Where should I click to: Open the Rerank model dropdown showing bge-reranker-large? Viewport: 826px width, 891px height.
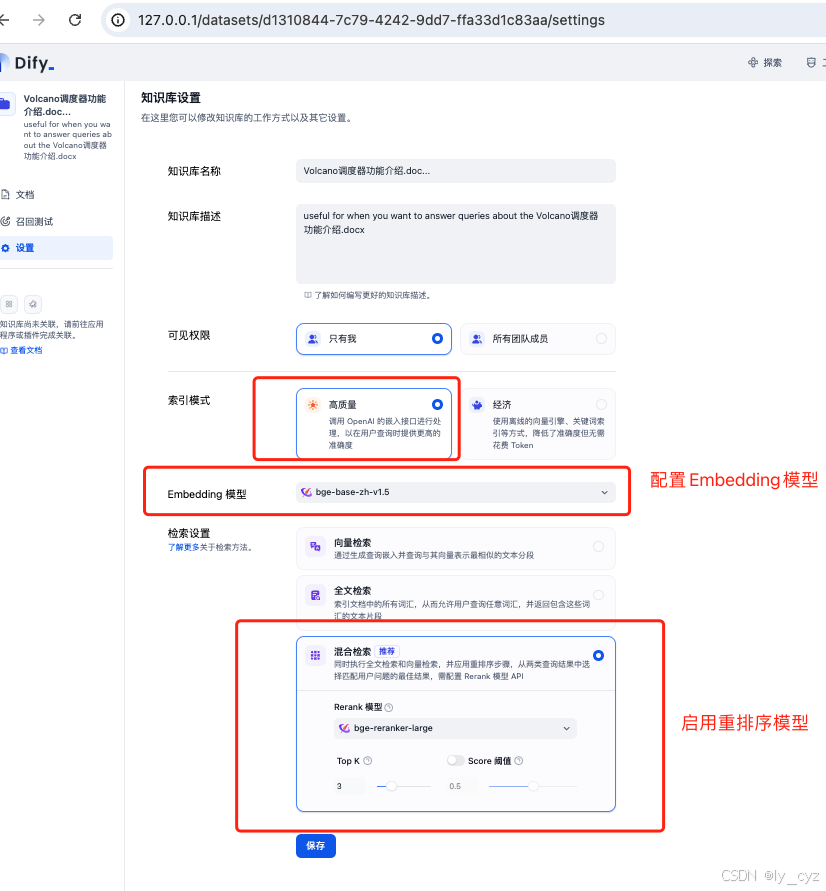point(455,729)
